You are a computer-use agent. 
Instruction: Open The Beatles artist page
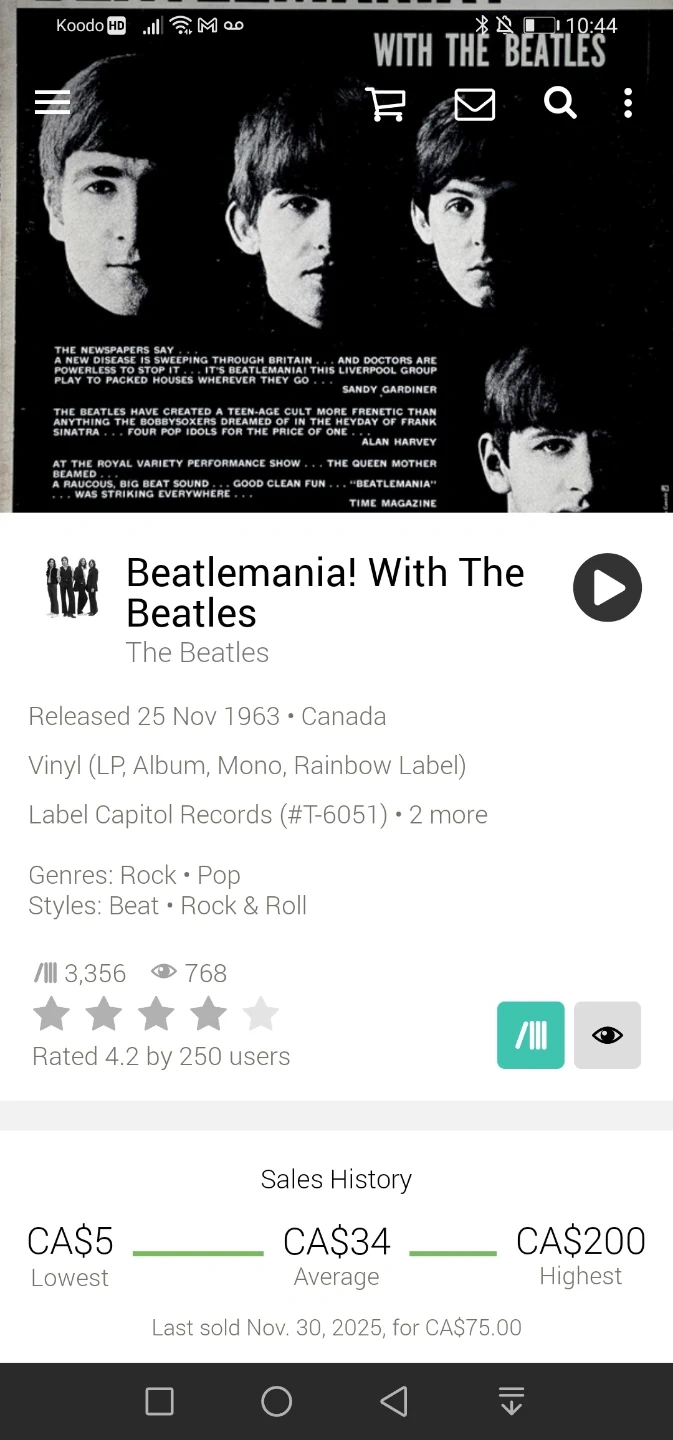pyautogui.click(x=197, y=653)
